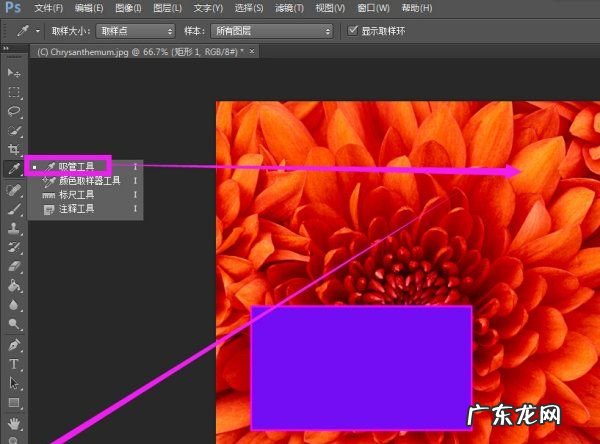Open the 样本 dropdown
This screenshot has width=600, height=444.
(271, 31)
